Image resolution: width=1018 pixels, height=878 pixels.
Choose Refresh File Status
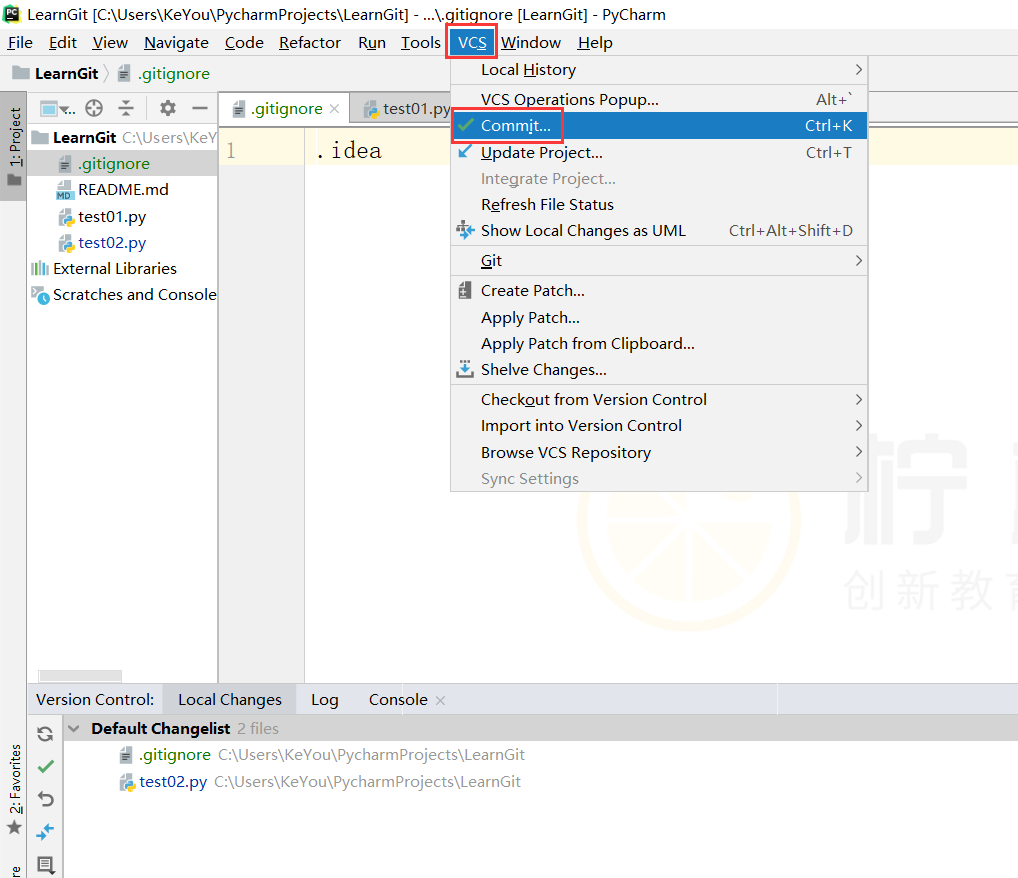click(659, 205)
